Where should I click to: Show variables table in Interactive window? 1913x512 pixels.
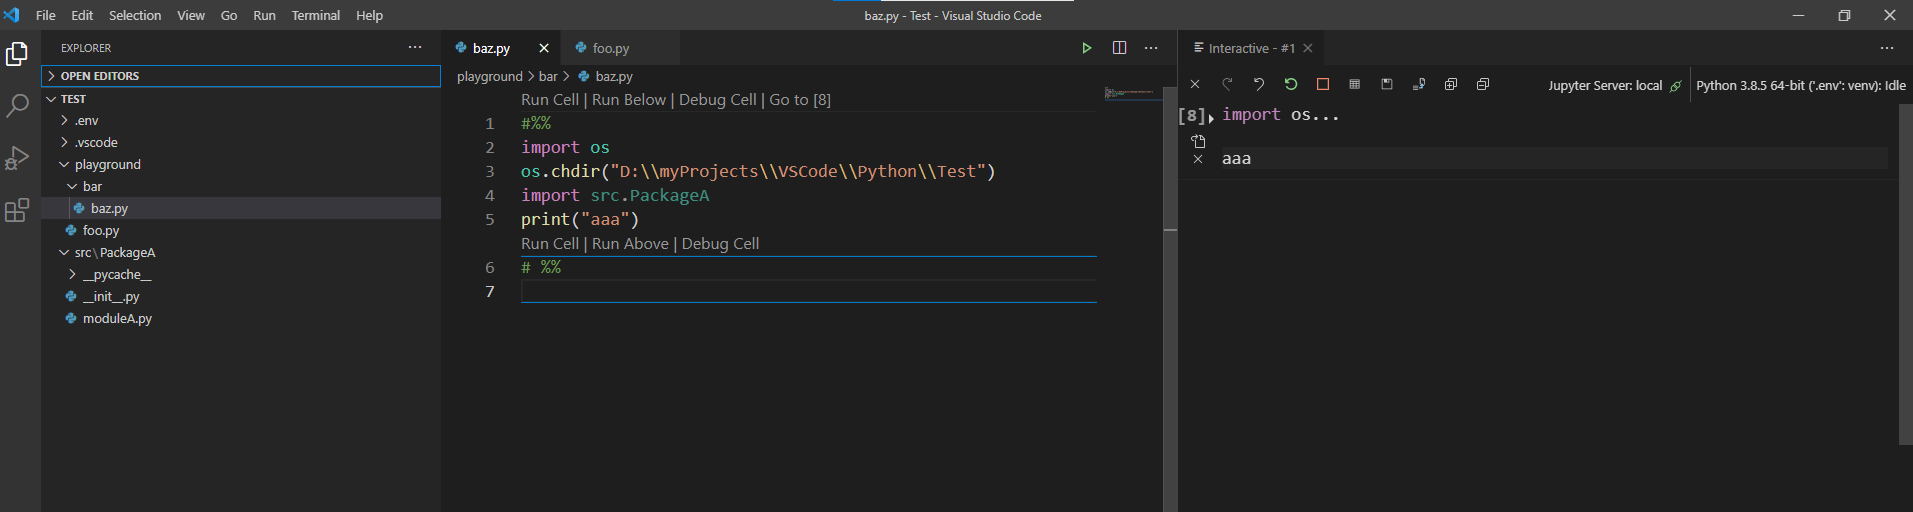click(x=1355, y=84)
